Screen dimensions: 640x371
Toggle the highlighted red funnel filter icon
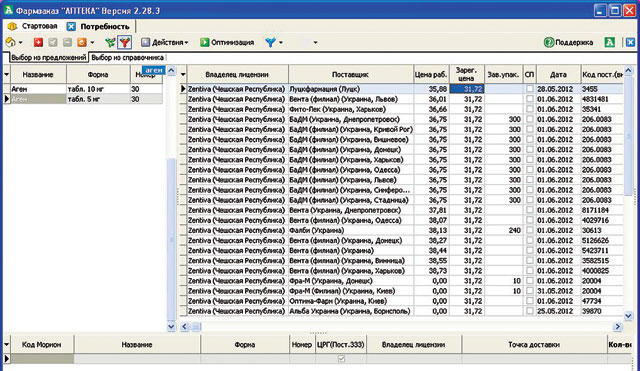pos(124,42)
